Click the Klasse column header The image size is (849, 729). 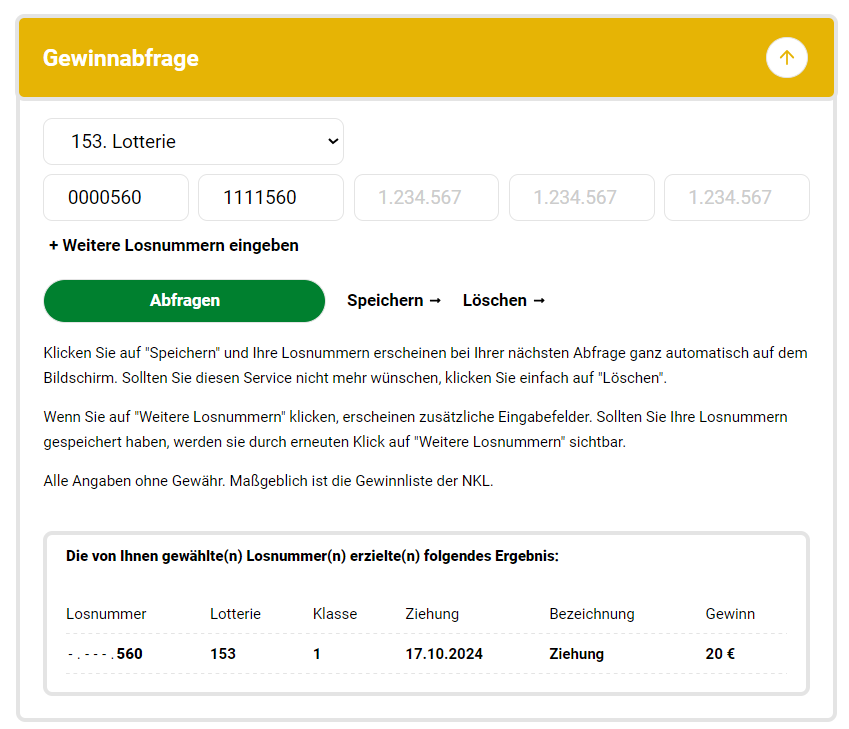pos(334,614)
